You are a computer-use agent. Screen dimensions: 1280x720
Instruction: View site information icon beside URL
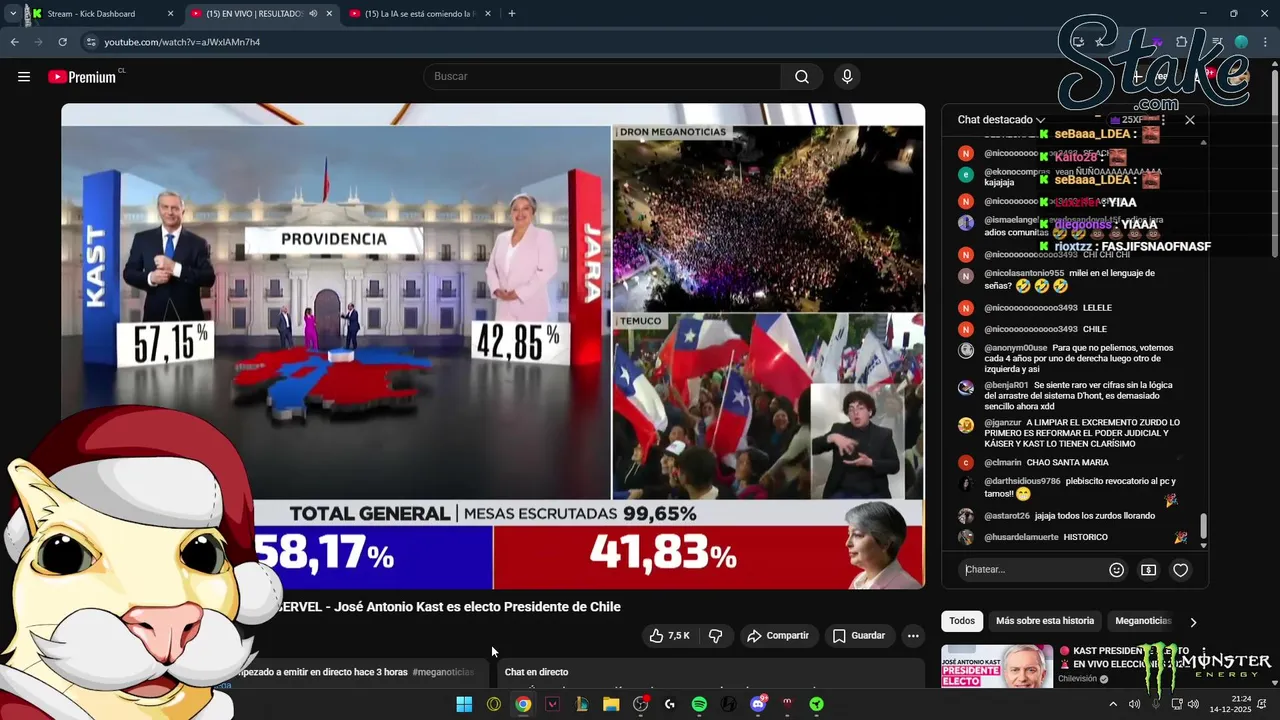coord(91,42)
